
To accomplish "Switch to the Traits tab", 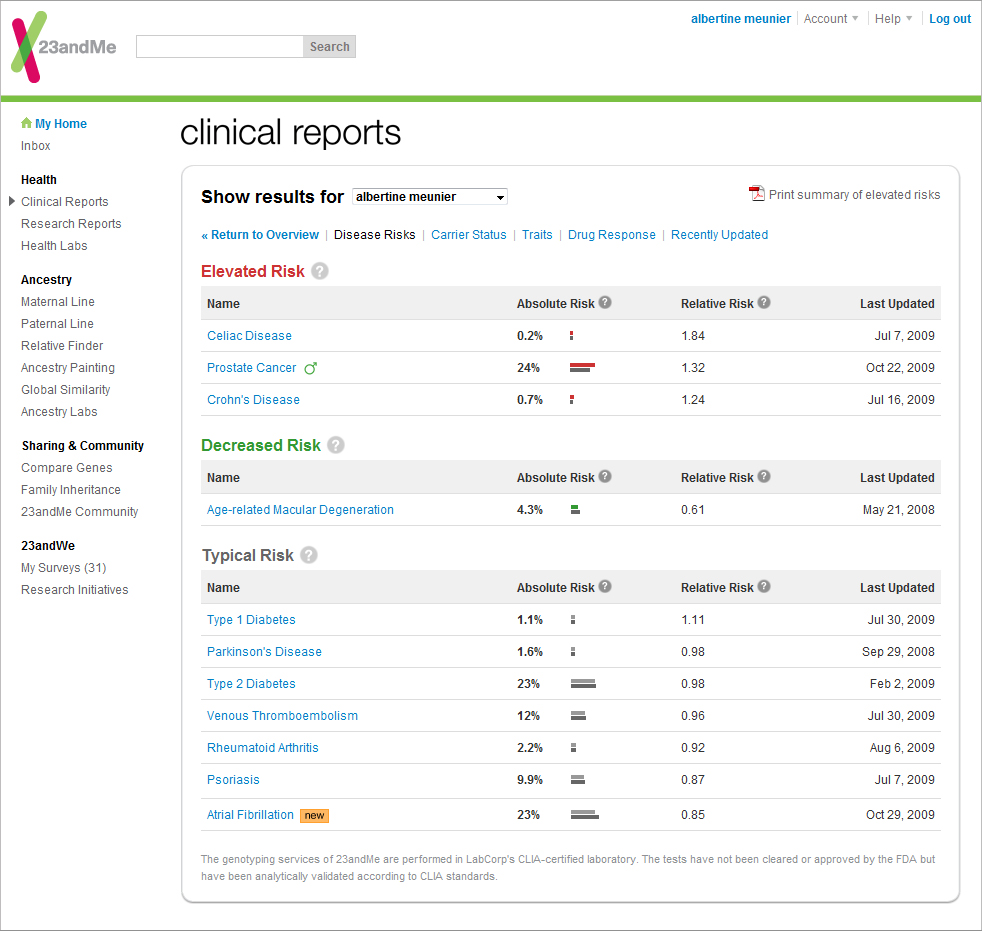I will coord(537,235).
